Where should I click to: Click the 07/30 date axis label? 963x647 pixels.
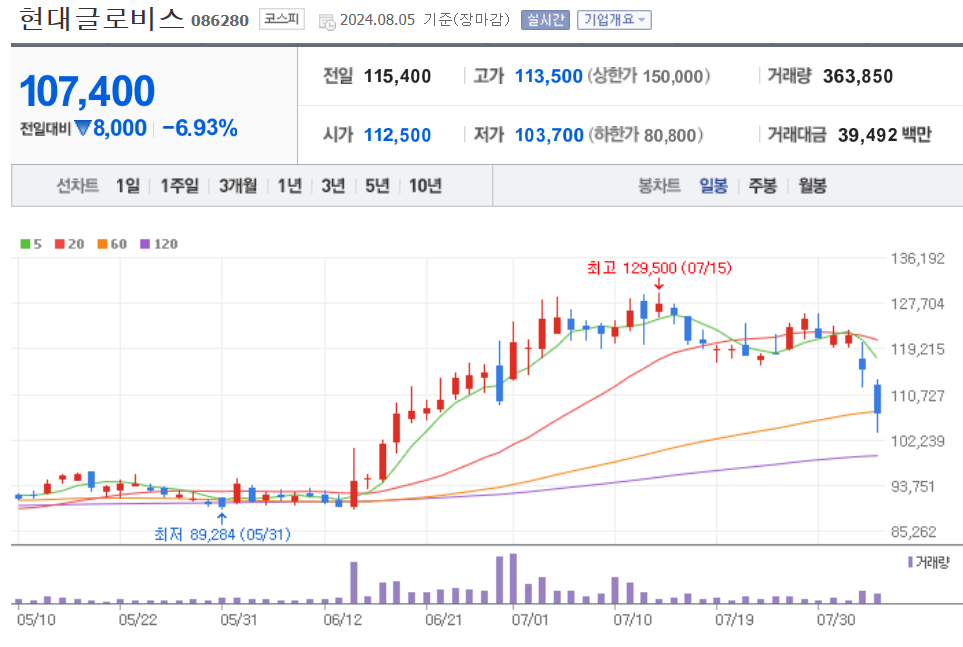click(x=836, y=619)
